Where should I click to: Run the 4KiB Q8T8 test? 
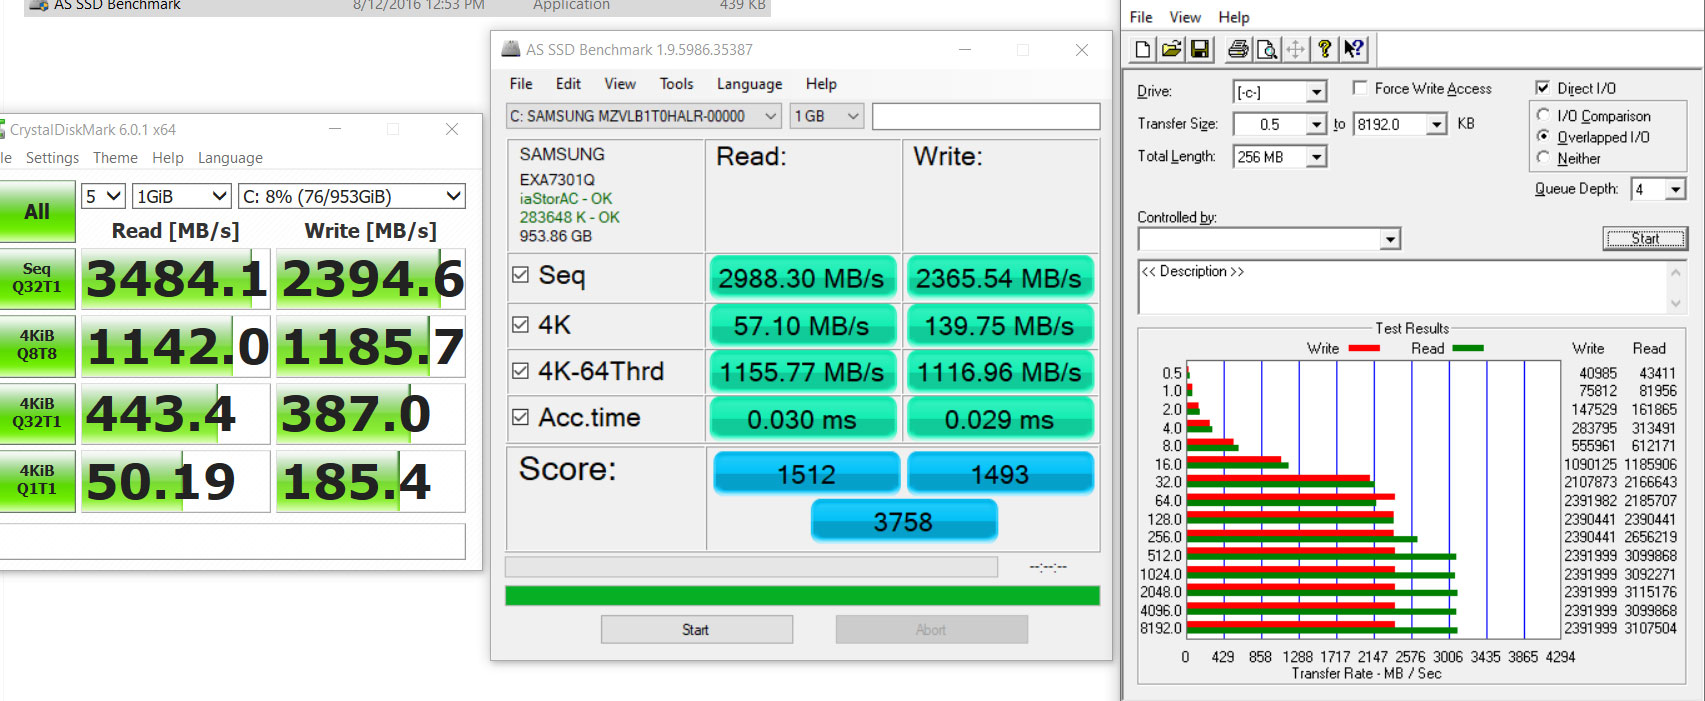[37, 345]
